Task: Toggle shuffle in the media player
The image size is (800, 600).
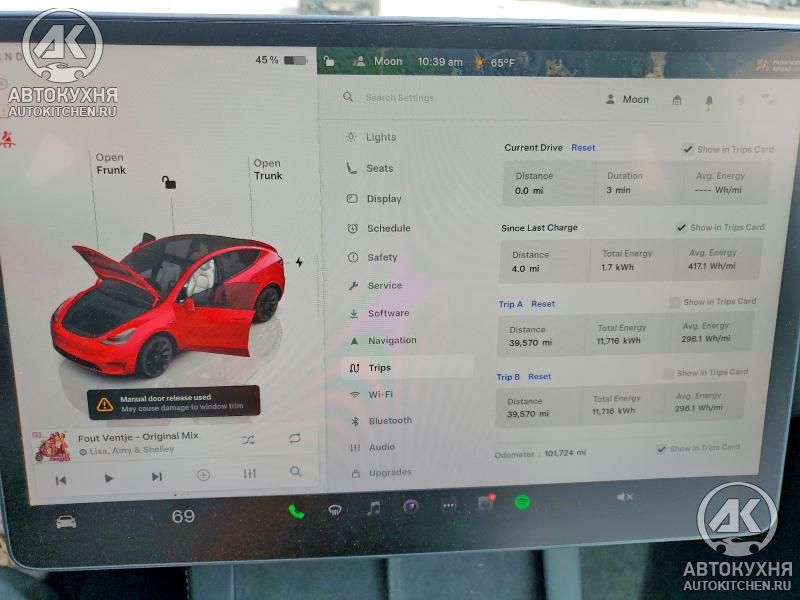Action: tap(248, 440)
